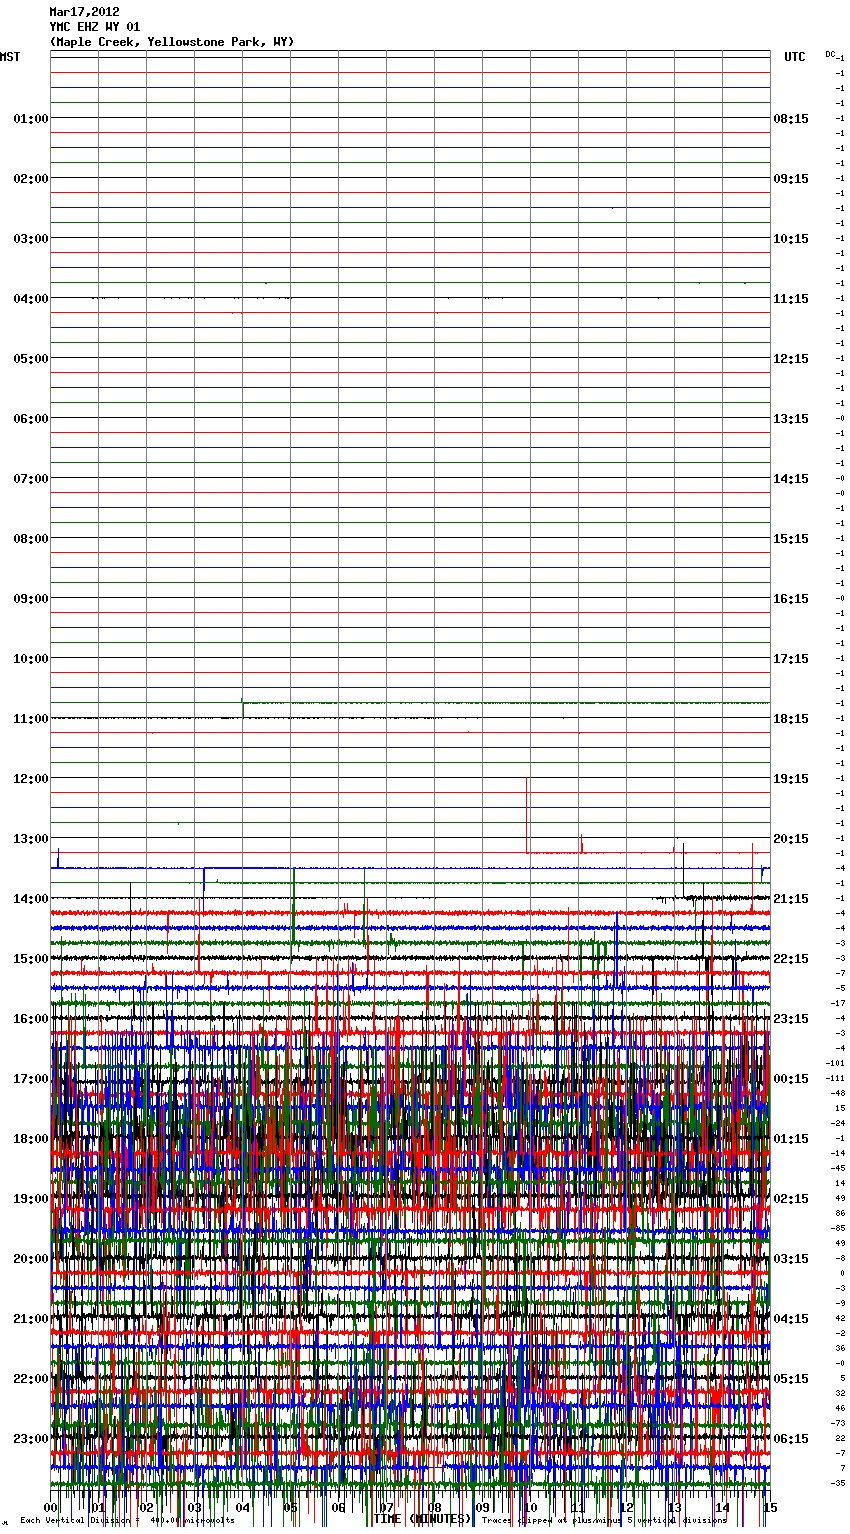
Task: Click the 20:15 UTC time label
Action: 791,839
